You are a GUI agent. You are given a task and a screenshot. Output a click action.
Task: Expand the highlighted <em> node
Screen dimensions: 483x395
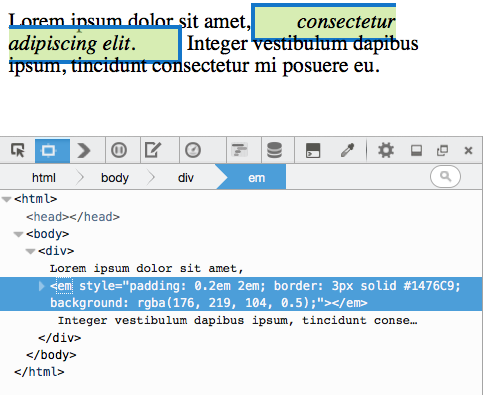click(42, 286)
